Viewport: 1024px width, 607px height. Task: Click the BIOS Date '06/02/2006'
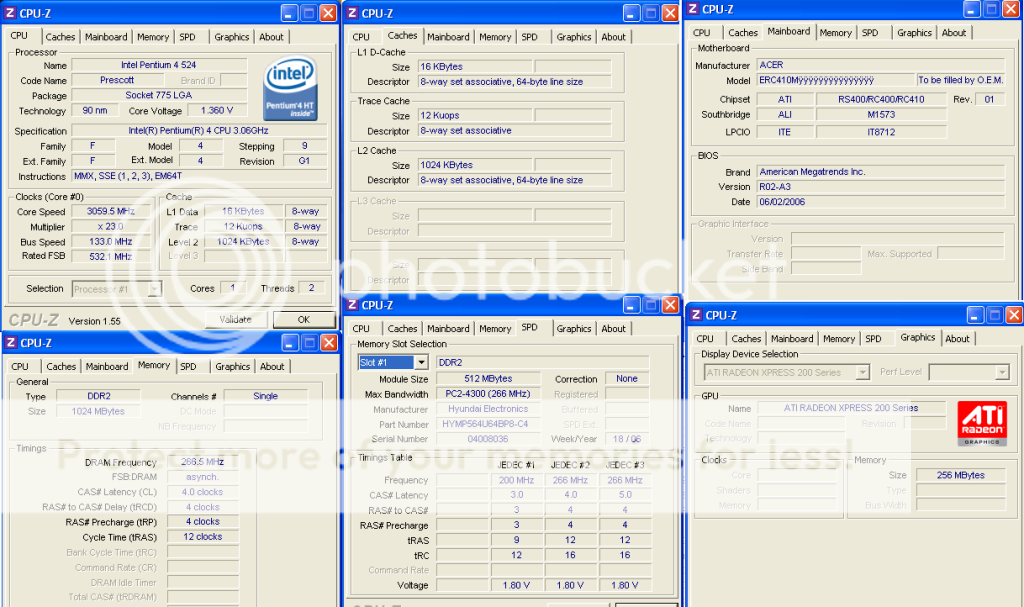coord(880,202)
